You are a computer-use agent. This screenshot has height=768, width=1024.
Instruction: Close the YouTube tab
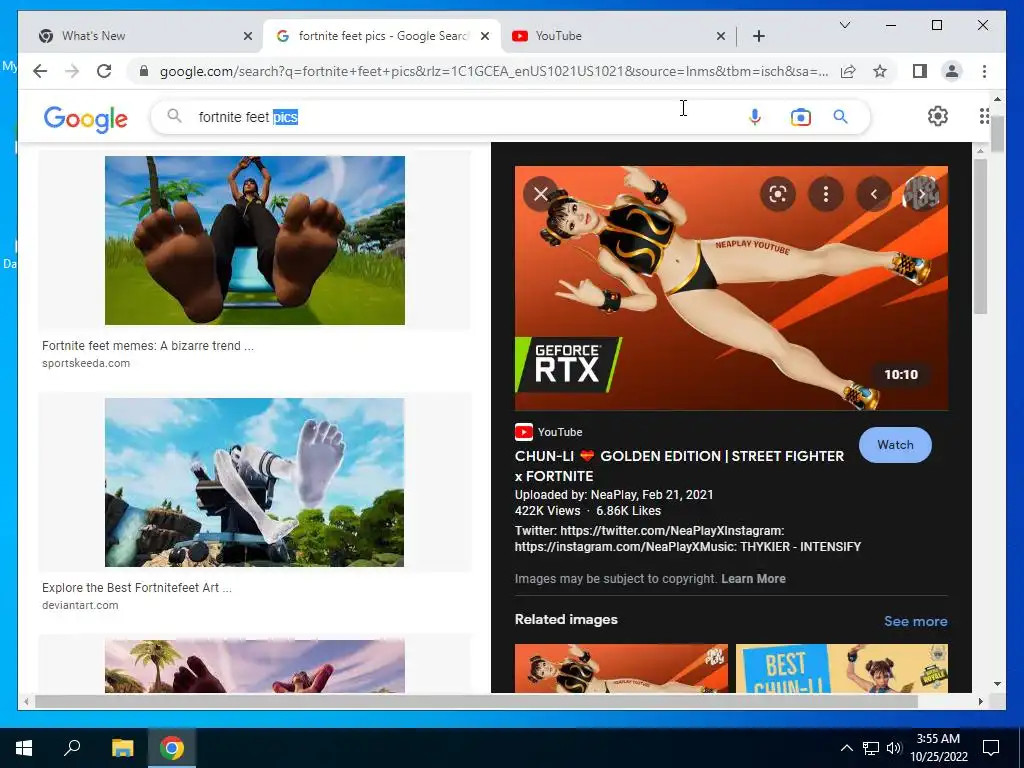721,36
